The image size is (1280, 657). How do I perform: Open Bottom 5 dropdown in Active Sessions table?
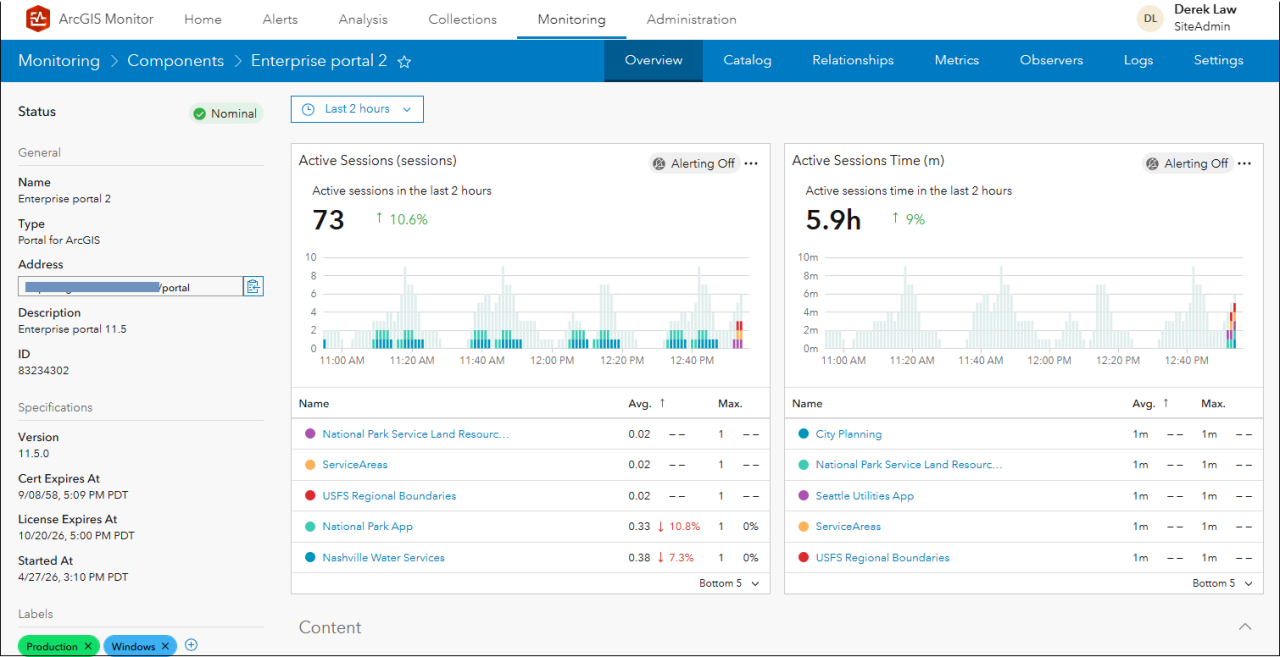pos(729,583)
